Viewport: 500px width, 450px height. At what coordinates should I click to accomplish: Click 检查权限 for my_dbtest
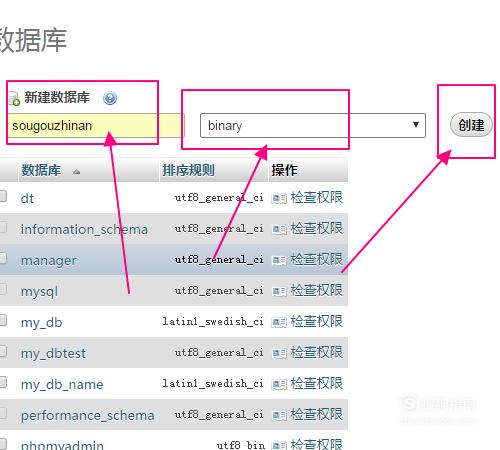pyautogui.click(x=316, y=352)
